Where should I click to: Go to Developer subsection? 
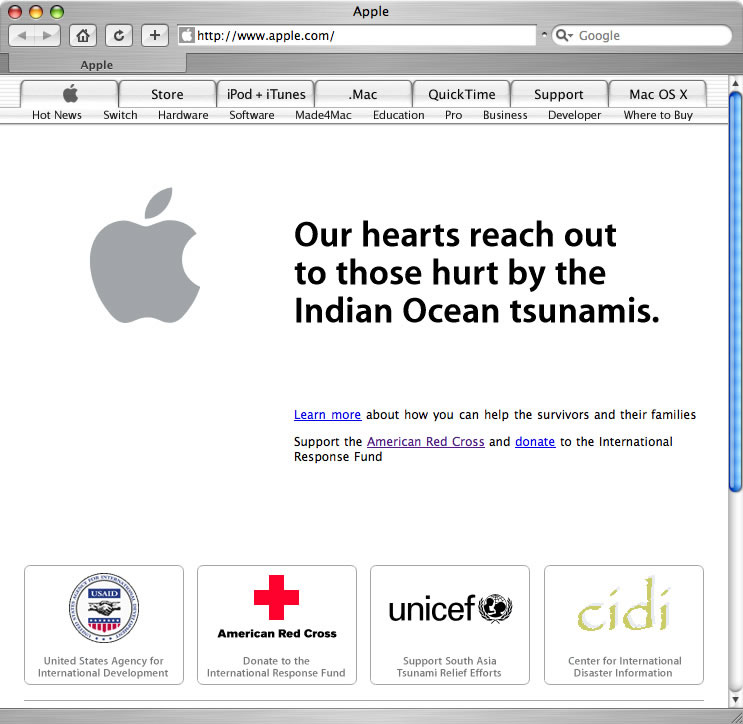pyautogui.click(x=574, y=115)
